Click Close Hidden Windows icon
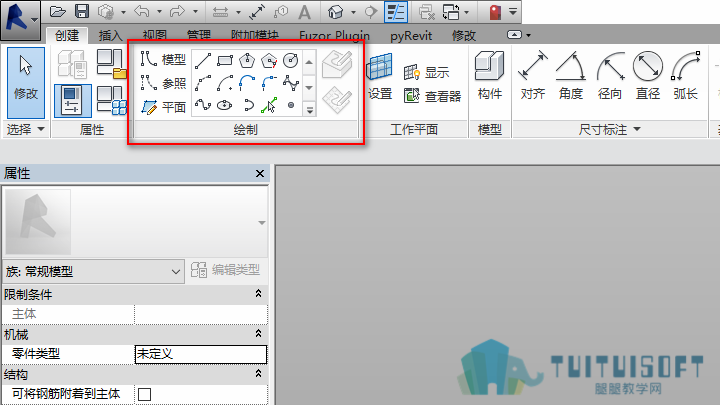Image resolution: width=720 pixels, height=405 pixels. (427, 12)
